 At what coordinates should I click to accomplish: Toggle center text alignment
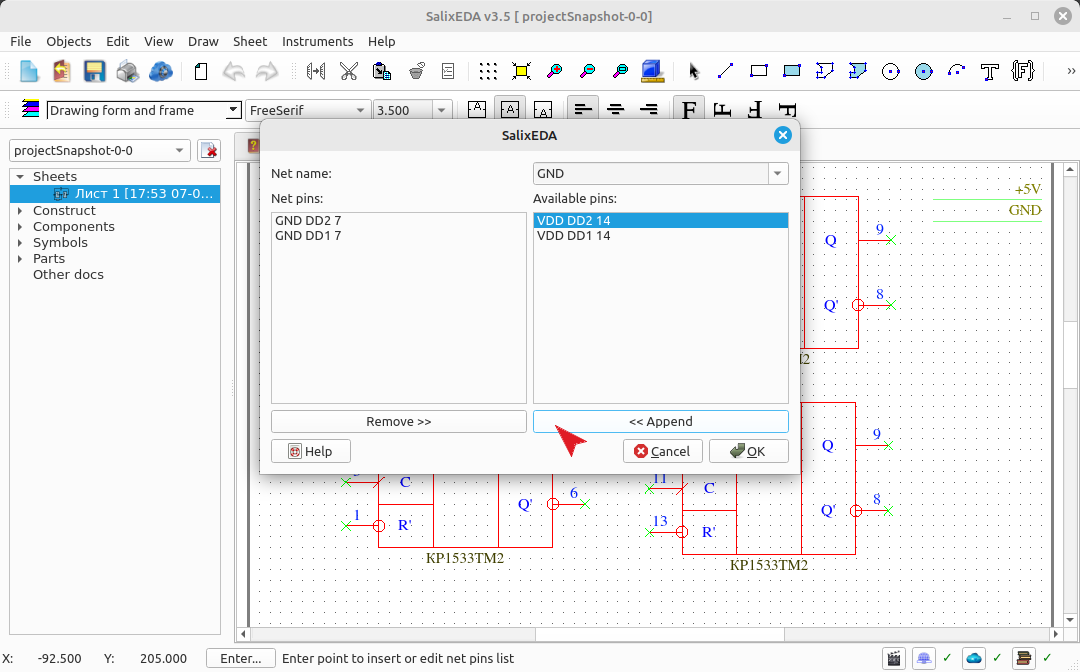click(615, 109)
